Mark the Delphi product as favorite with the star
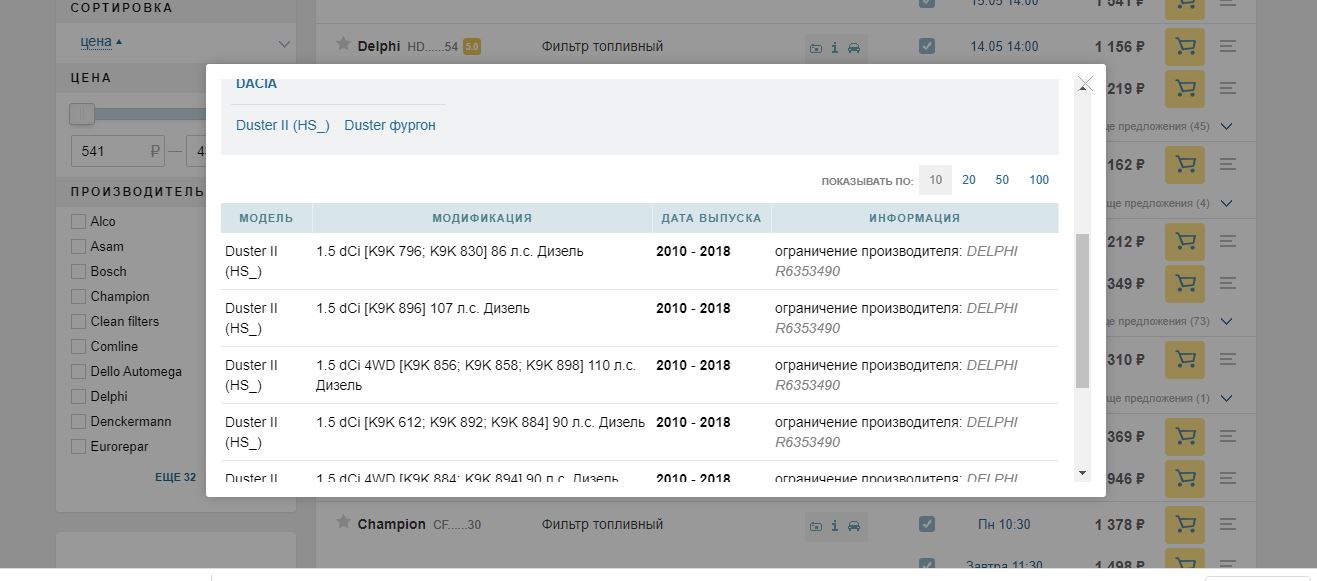 pyautogui.click(x=343, y=45)
